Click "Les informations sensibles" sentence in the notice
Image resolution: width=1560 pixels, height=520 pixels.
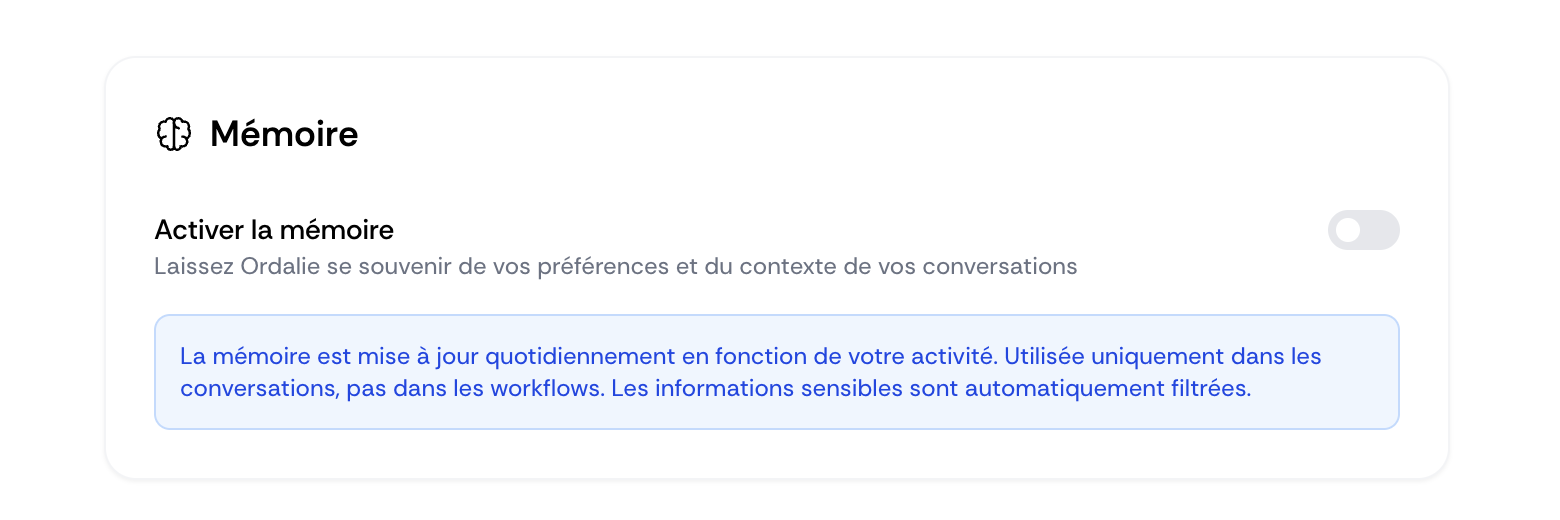pos(740,389)
